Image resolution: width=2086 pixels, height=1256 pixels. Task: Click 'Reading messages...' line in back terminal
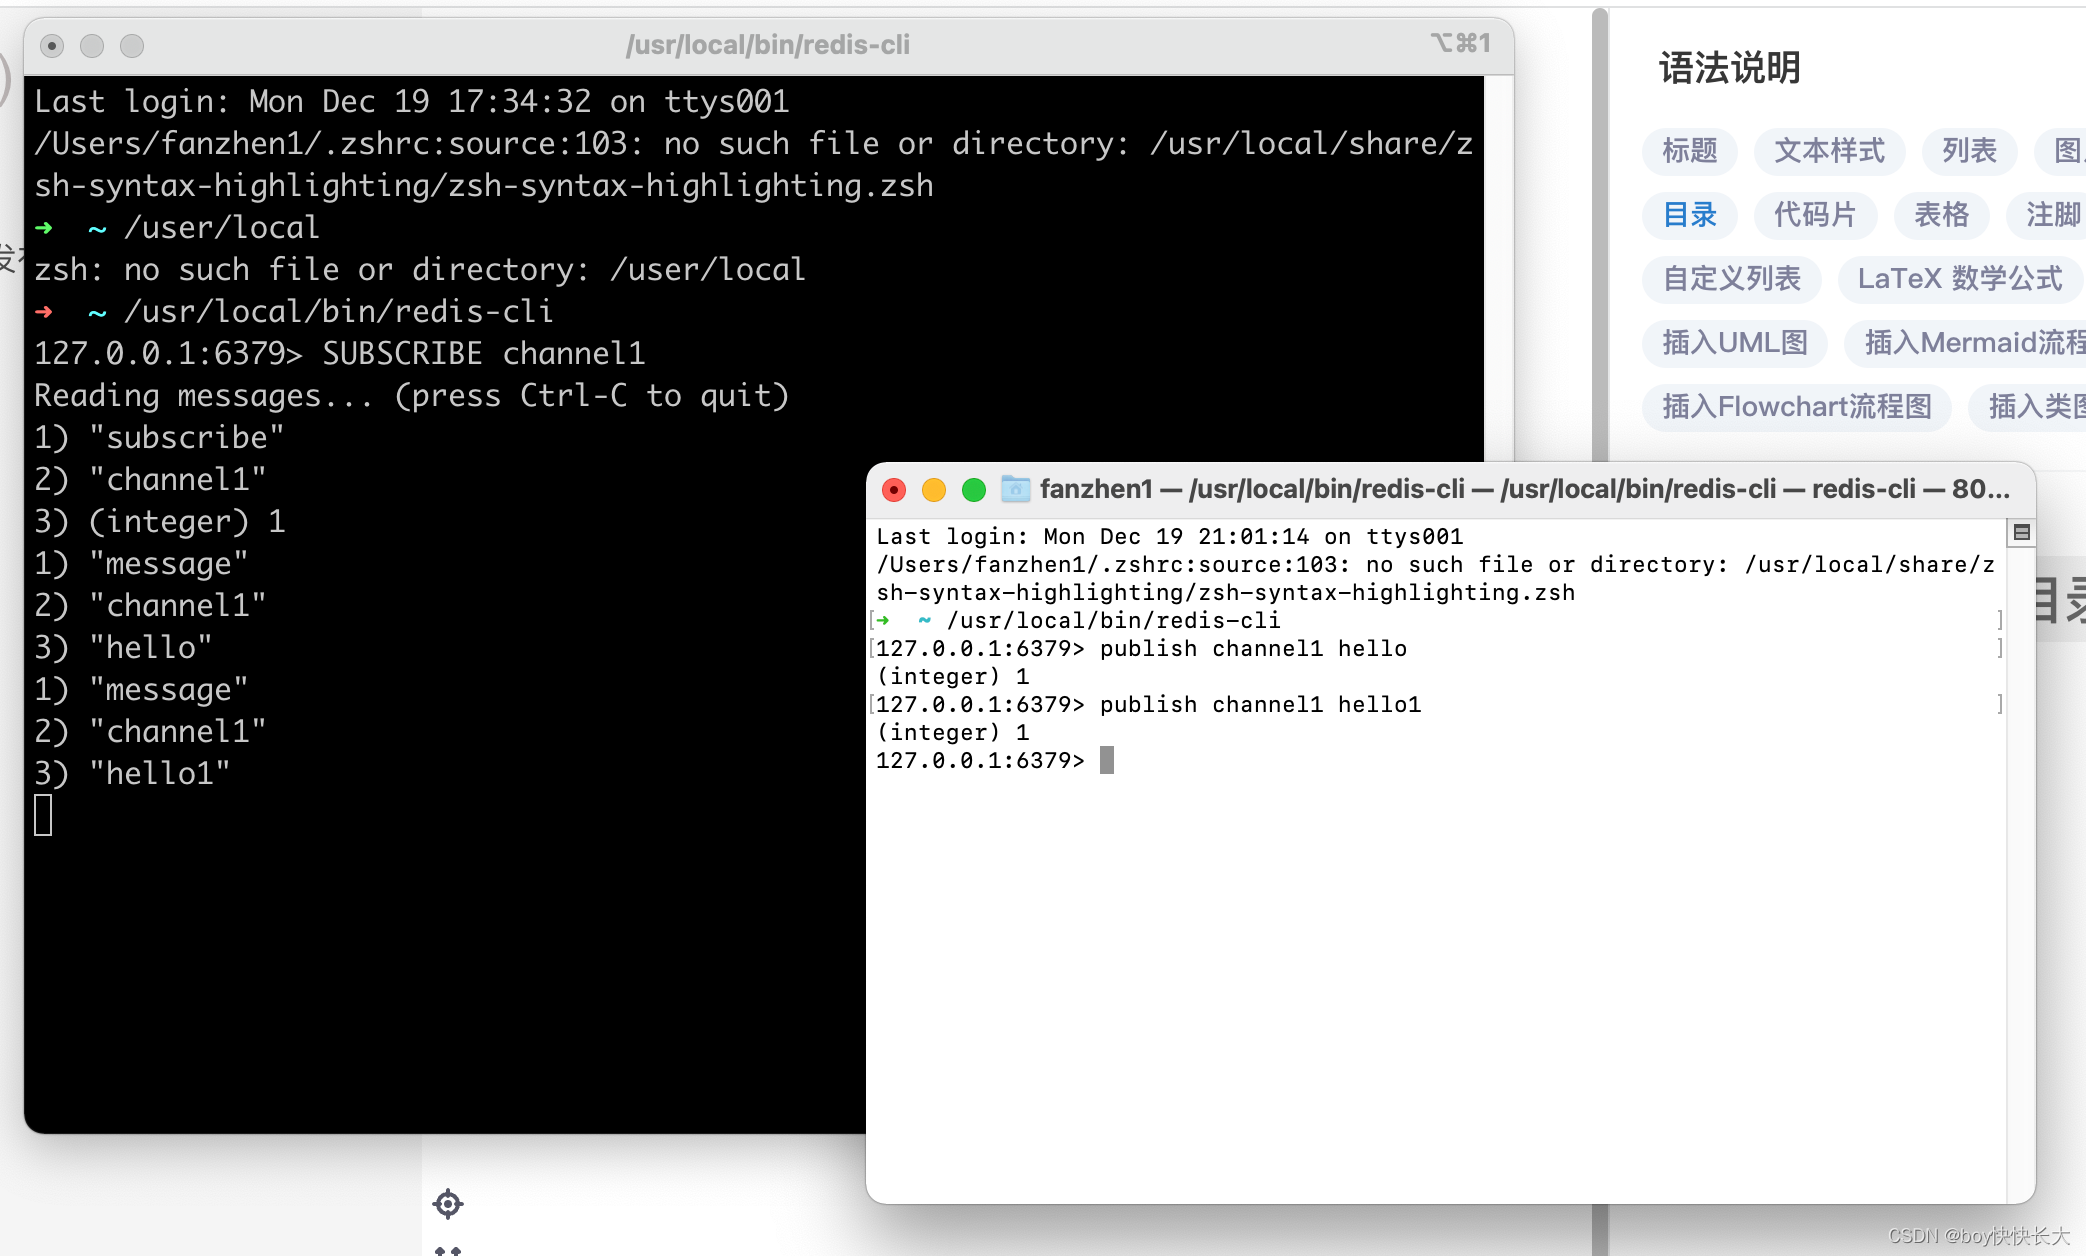pyautogui.click(x=412, y=396)
